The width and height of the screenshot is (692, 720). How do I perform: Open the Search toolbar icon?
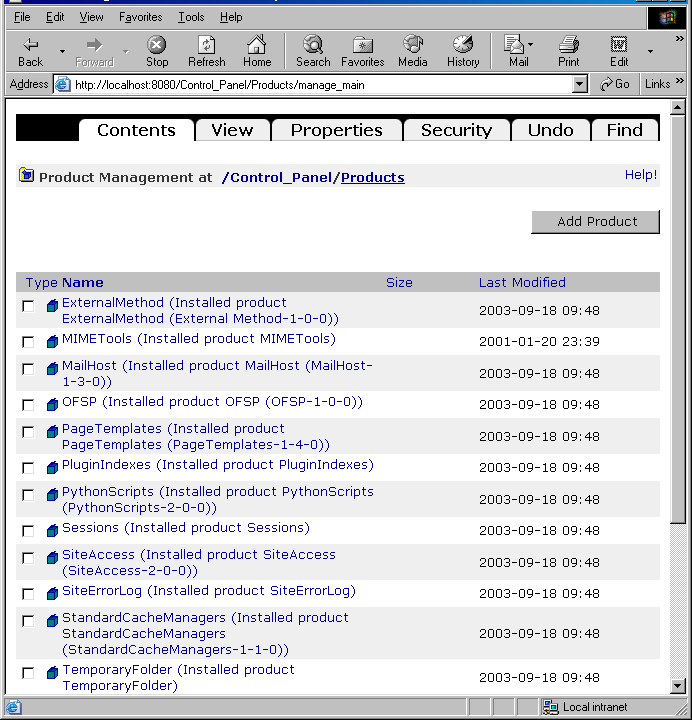coord(313,45)
